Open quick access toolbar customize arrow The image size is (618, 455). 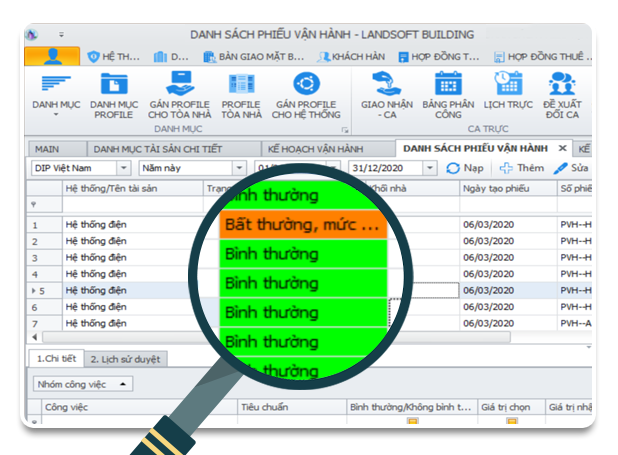[61, 35]
